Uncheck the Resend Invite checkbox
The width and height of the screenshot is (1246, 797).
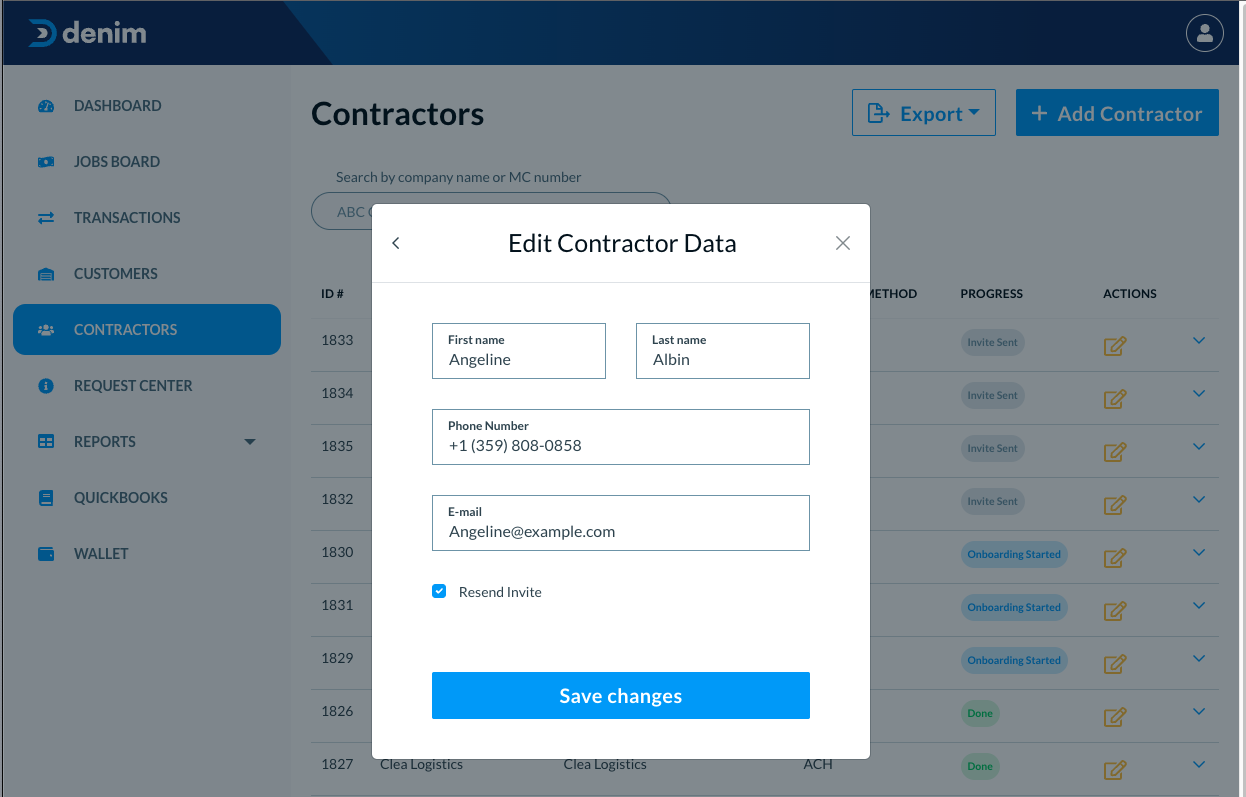click(439, 591)
